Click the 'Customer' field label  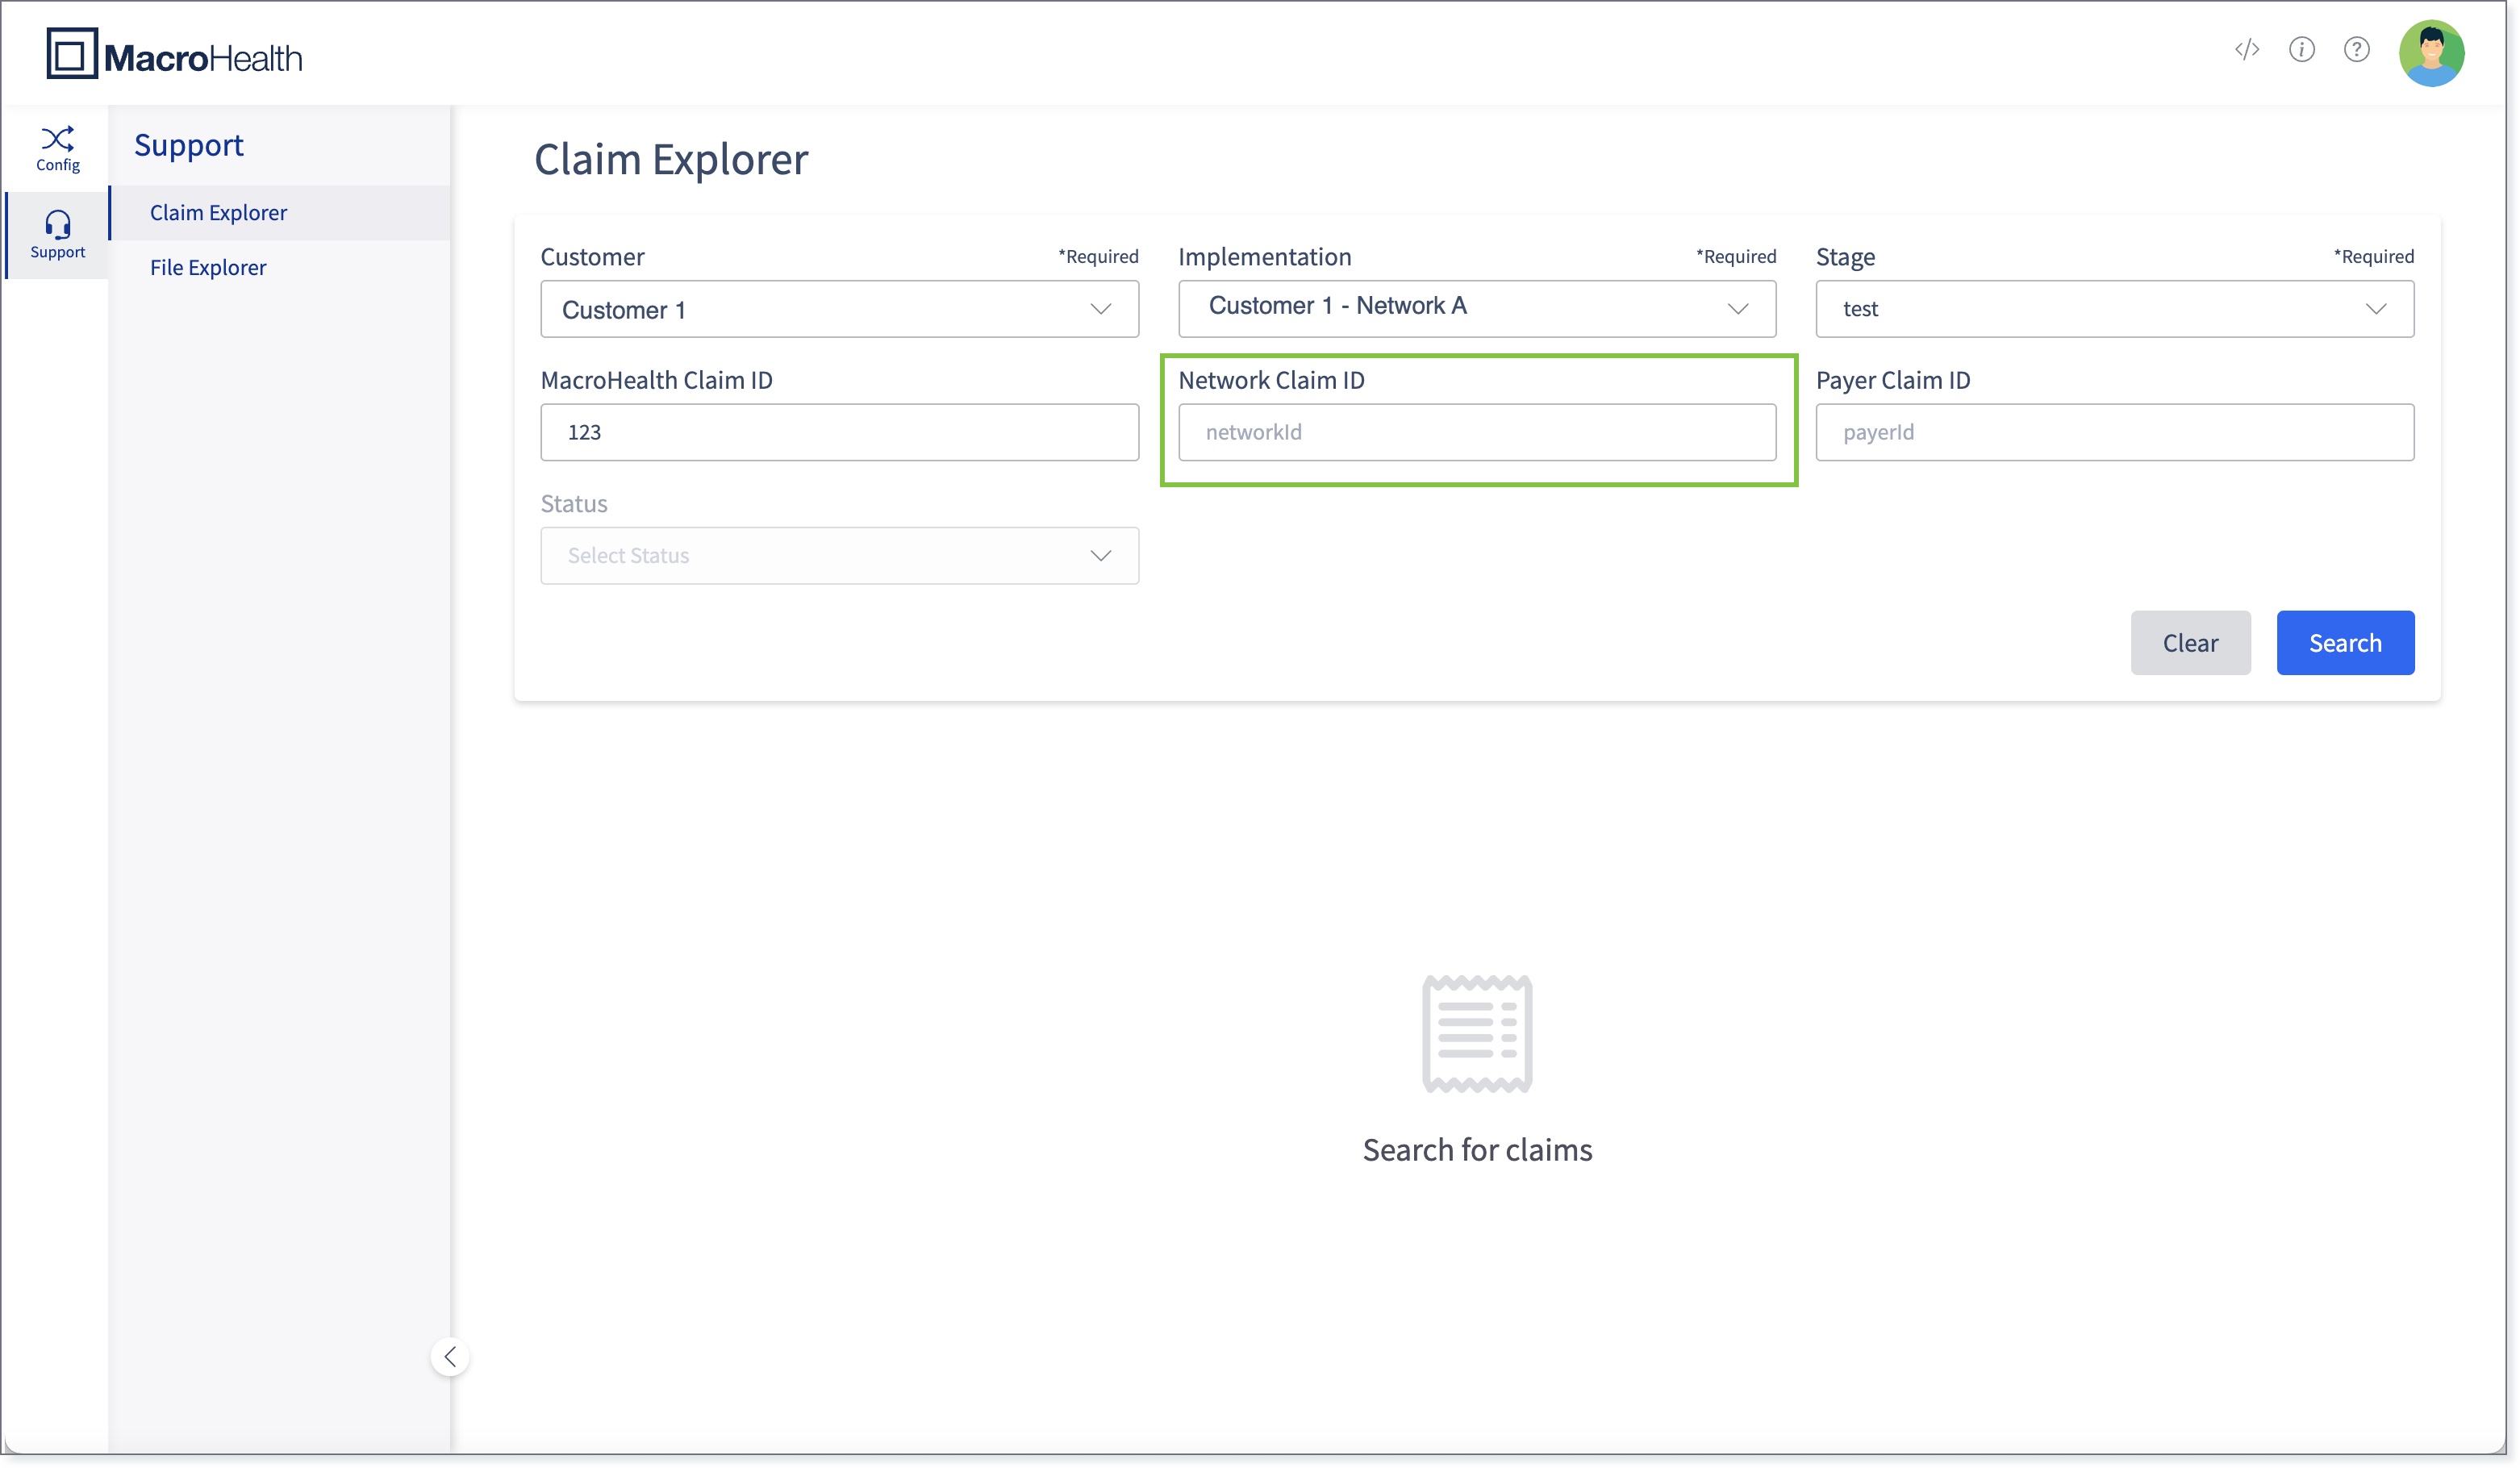[x=592, y=257]
